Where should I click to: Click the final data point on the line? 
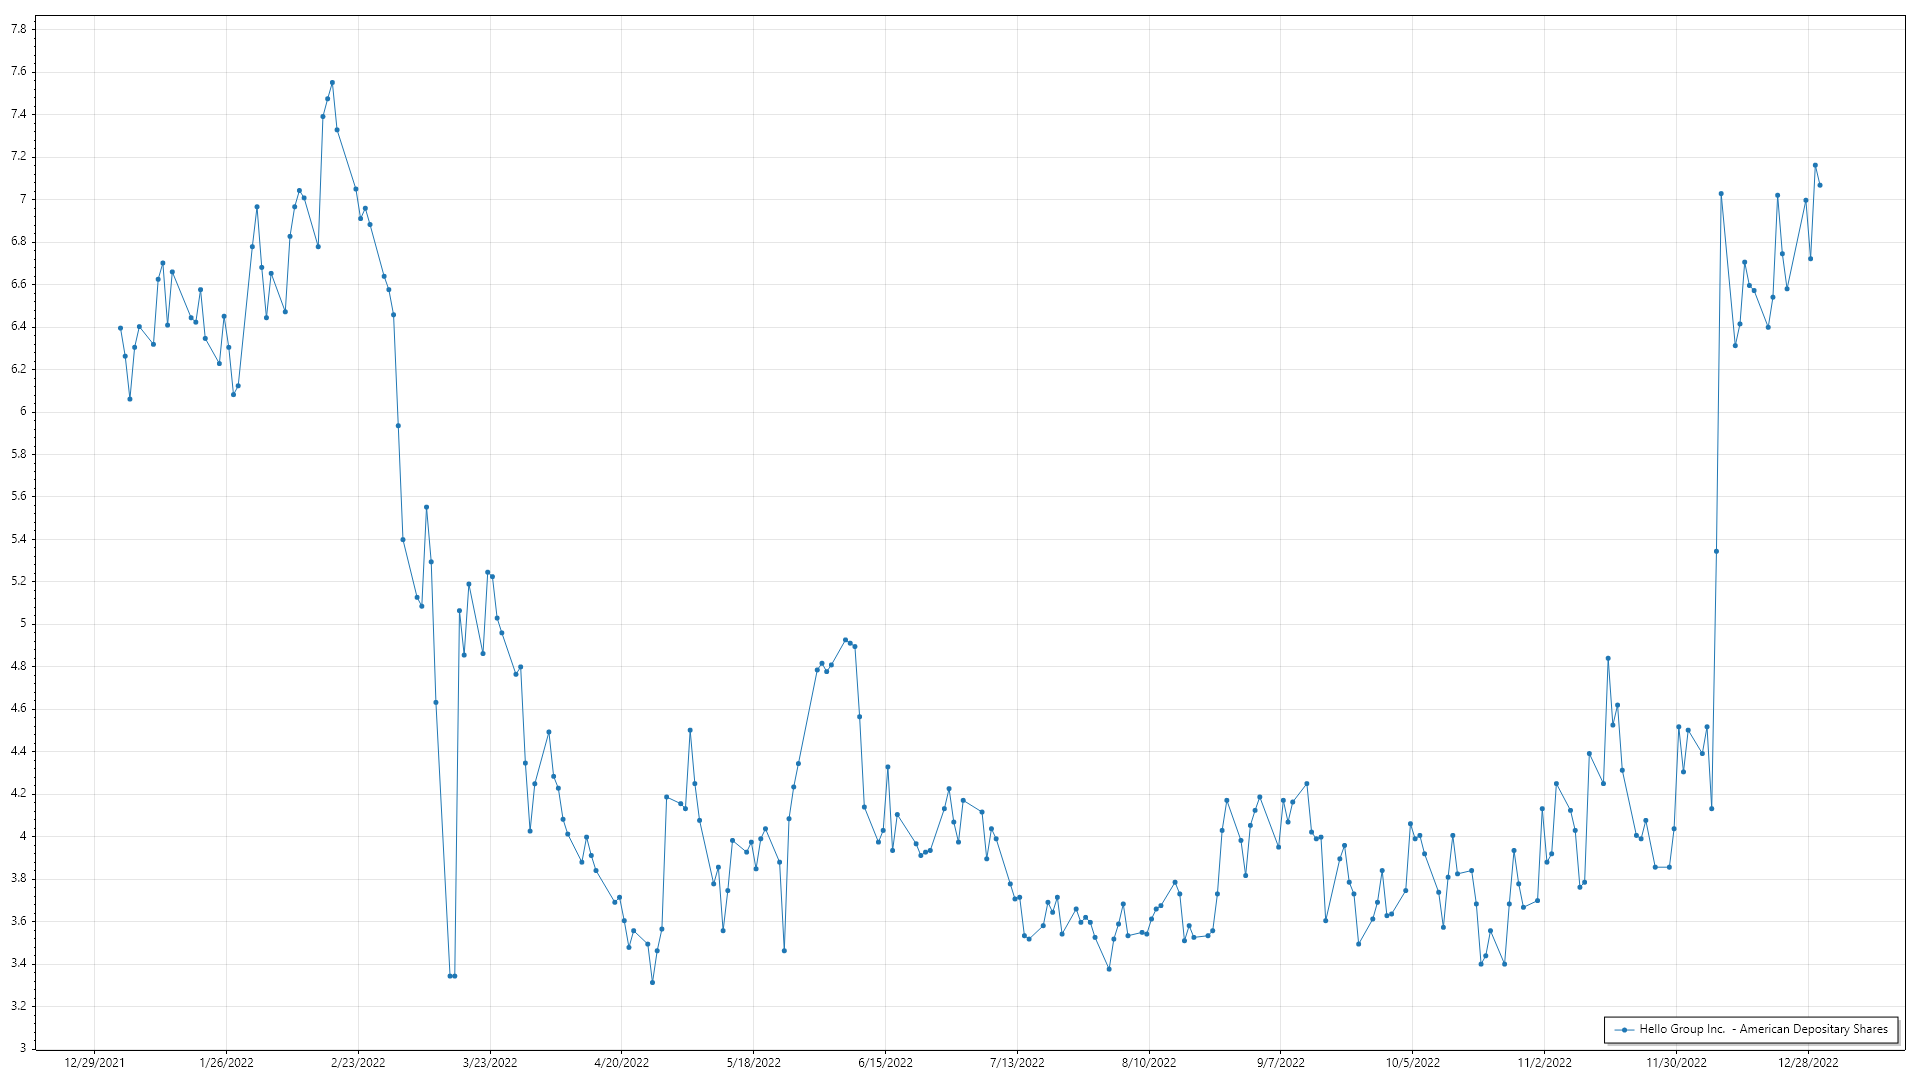click(1820, 185)
